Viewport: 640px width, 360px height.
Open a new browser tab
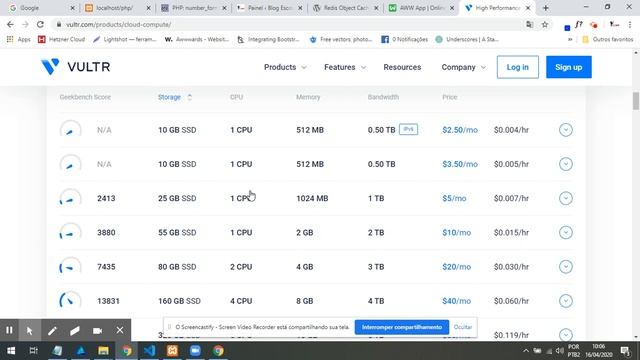click(546, 8)
